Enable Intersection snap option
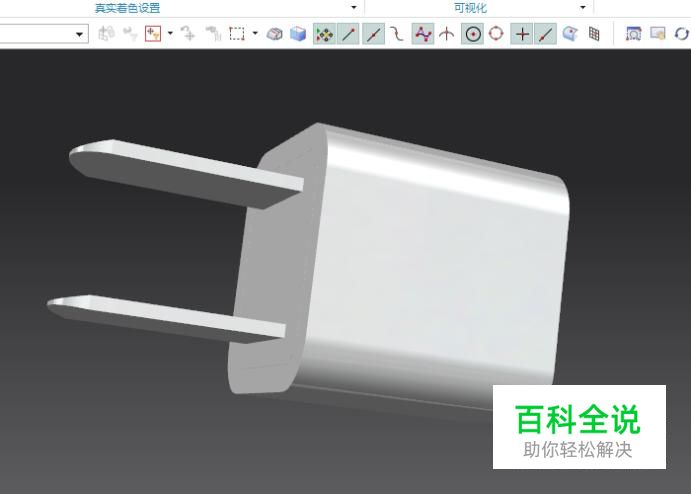 click(x=447, y=34)
